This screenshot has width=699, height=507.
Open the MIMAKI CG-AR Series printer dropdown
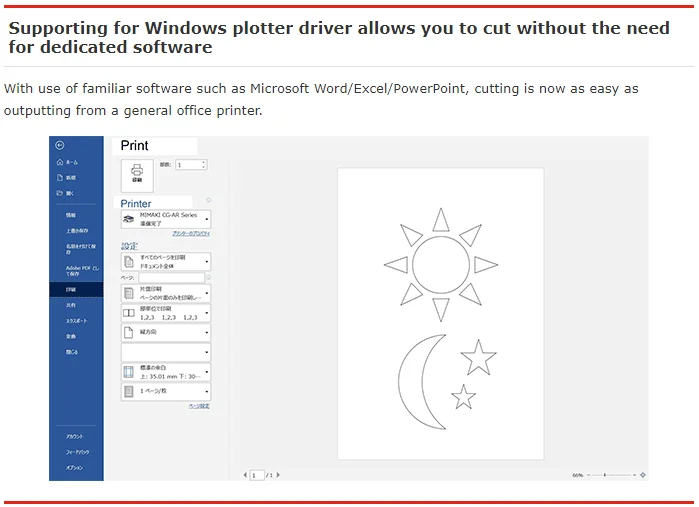tap(166, 219)
